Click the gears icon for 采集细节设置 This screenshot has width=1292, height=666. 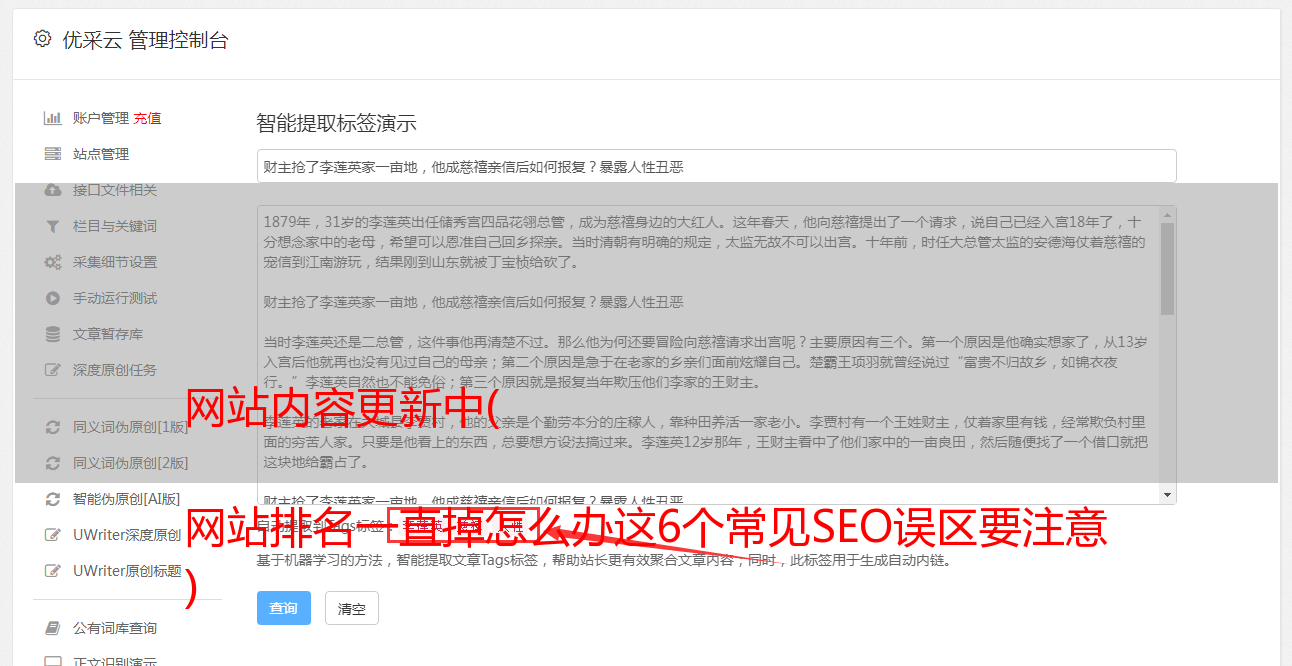53,262
